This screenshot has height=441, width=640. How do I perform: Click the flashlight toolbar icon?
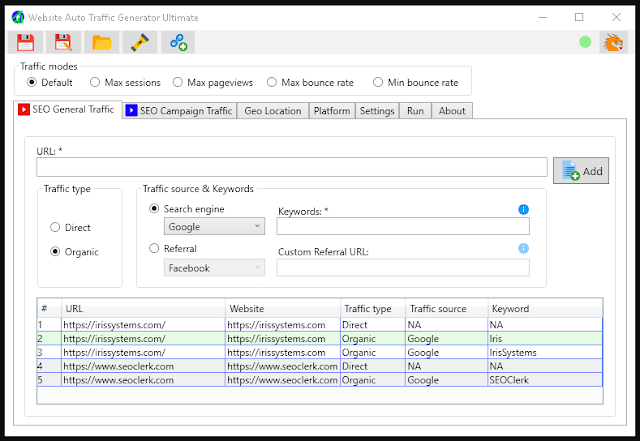[x=140, y=42]
